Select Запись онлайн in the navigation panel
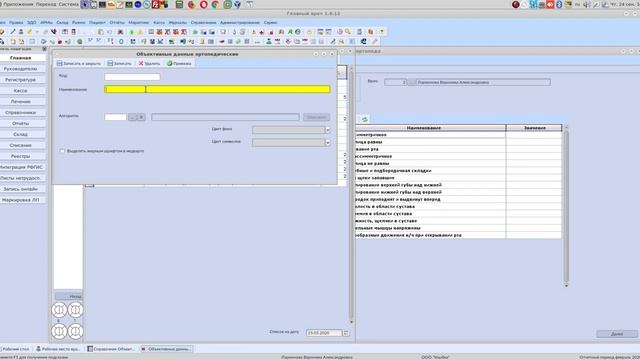 click(21, 189)
